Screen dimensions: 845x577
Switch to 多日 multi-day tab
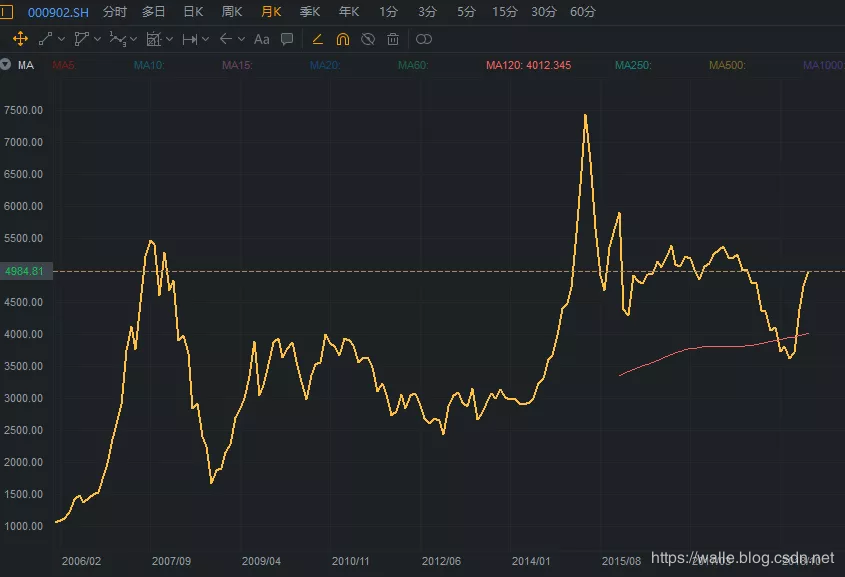pyautogui.click(x=154, y=11)
